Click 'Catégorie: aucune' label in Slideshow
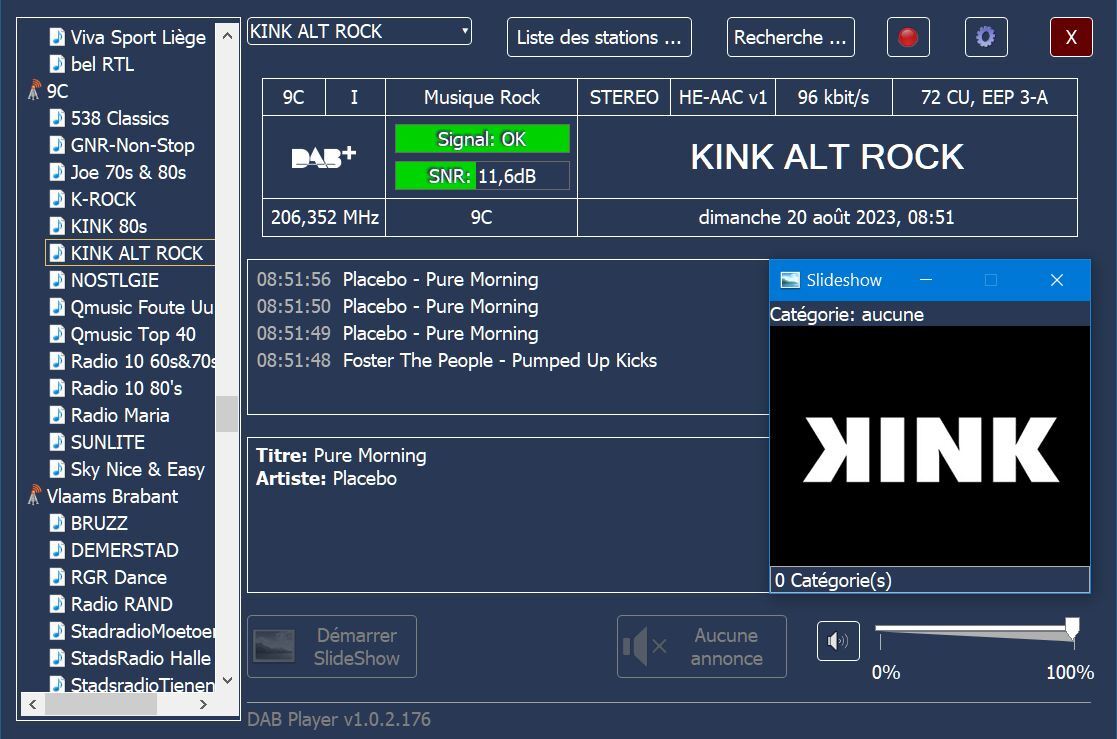Screen dimensions: 1117x739 847,314
